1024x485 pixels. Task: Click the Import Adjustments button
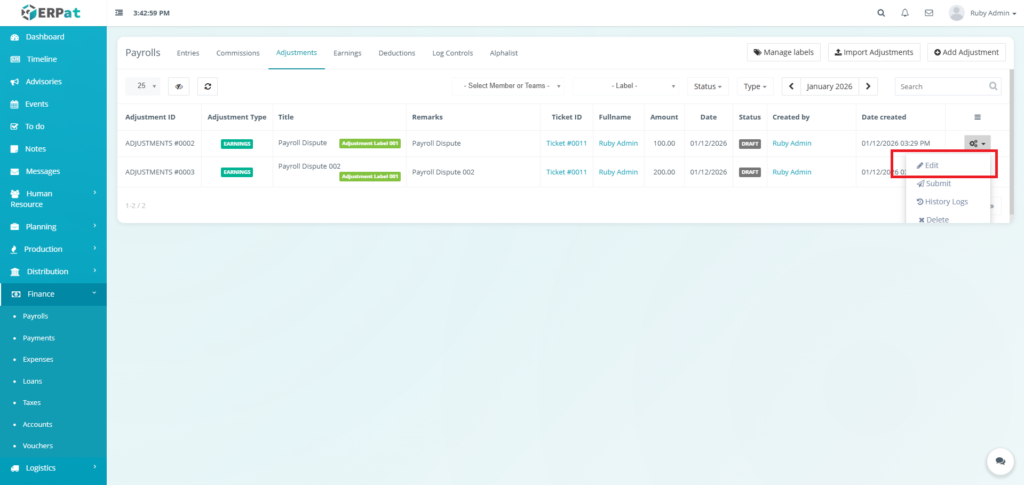(x=873, y=52)
